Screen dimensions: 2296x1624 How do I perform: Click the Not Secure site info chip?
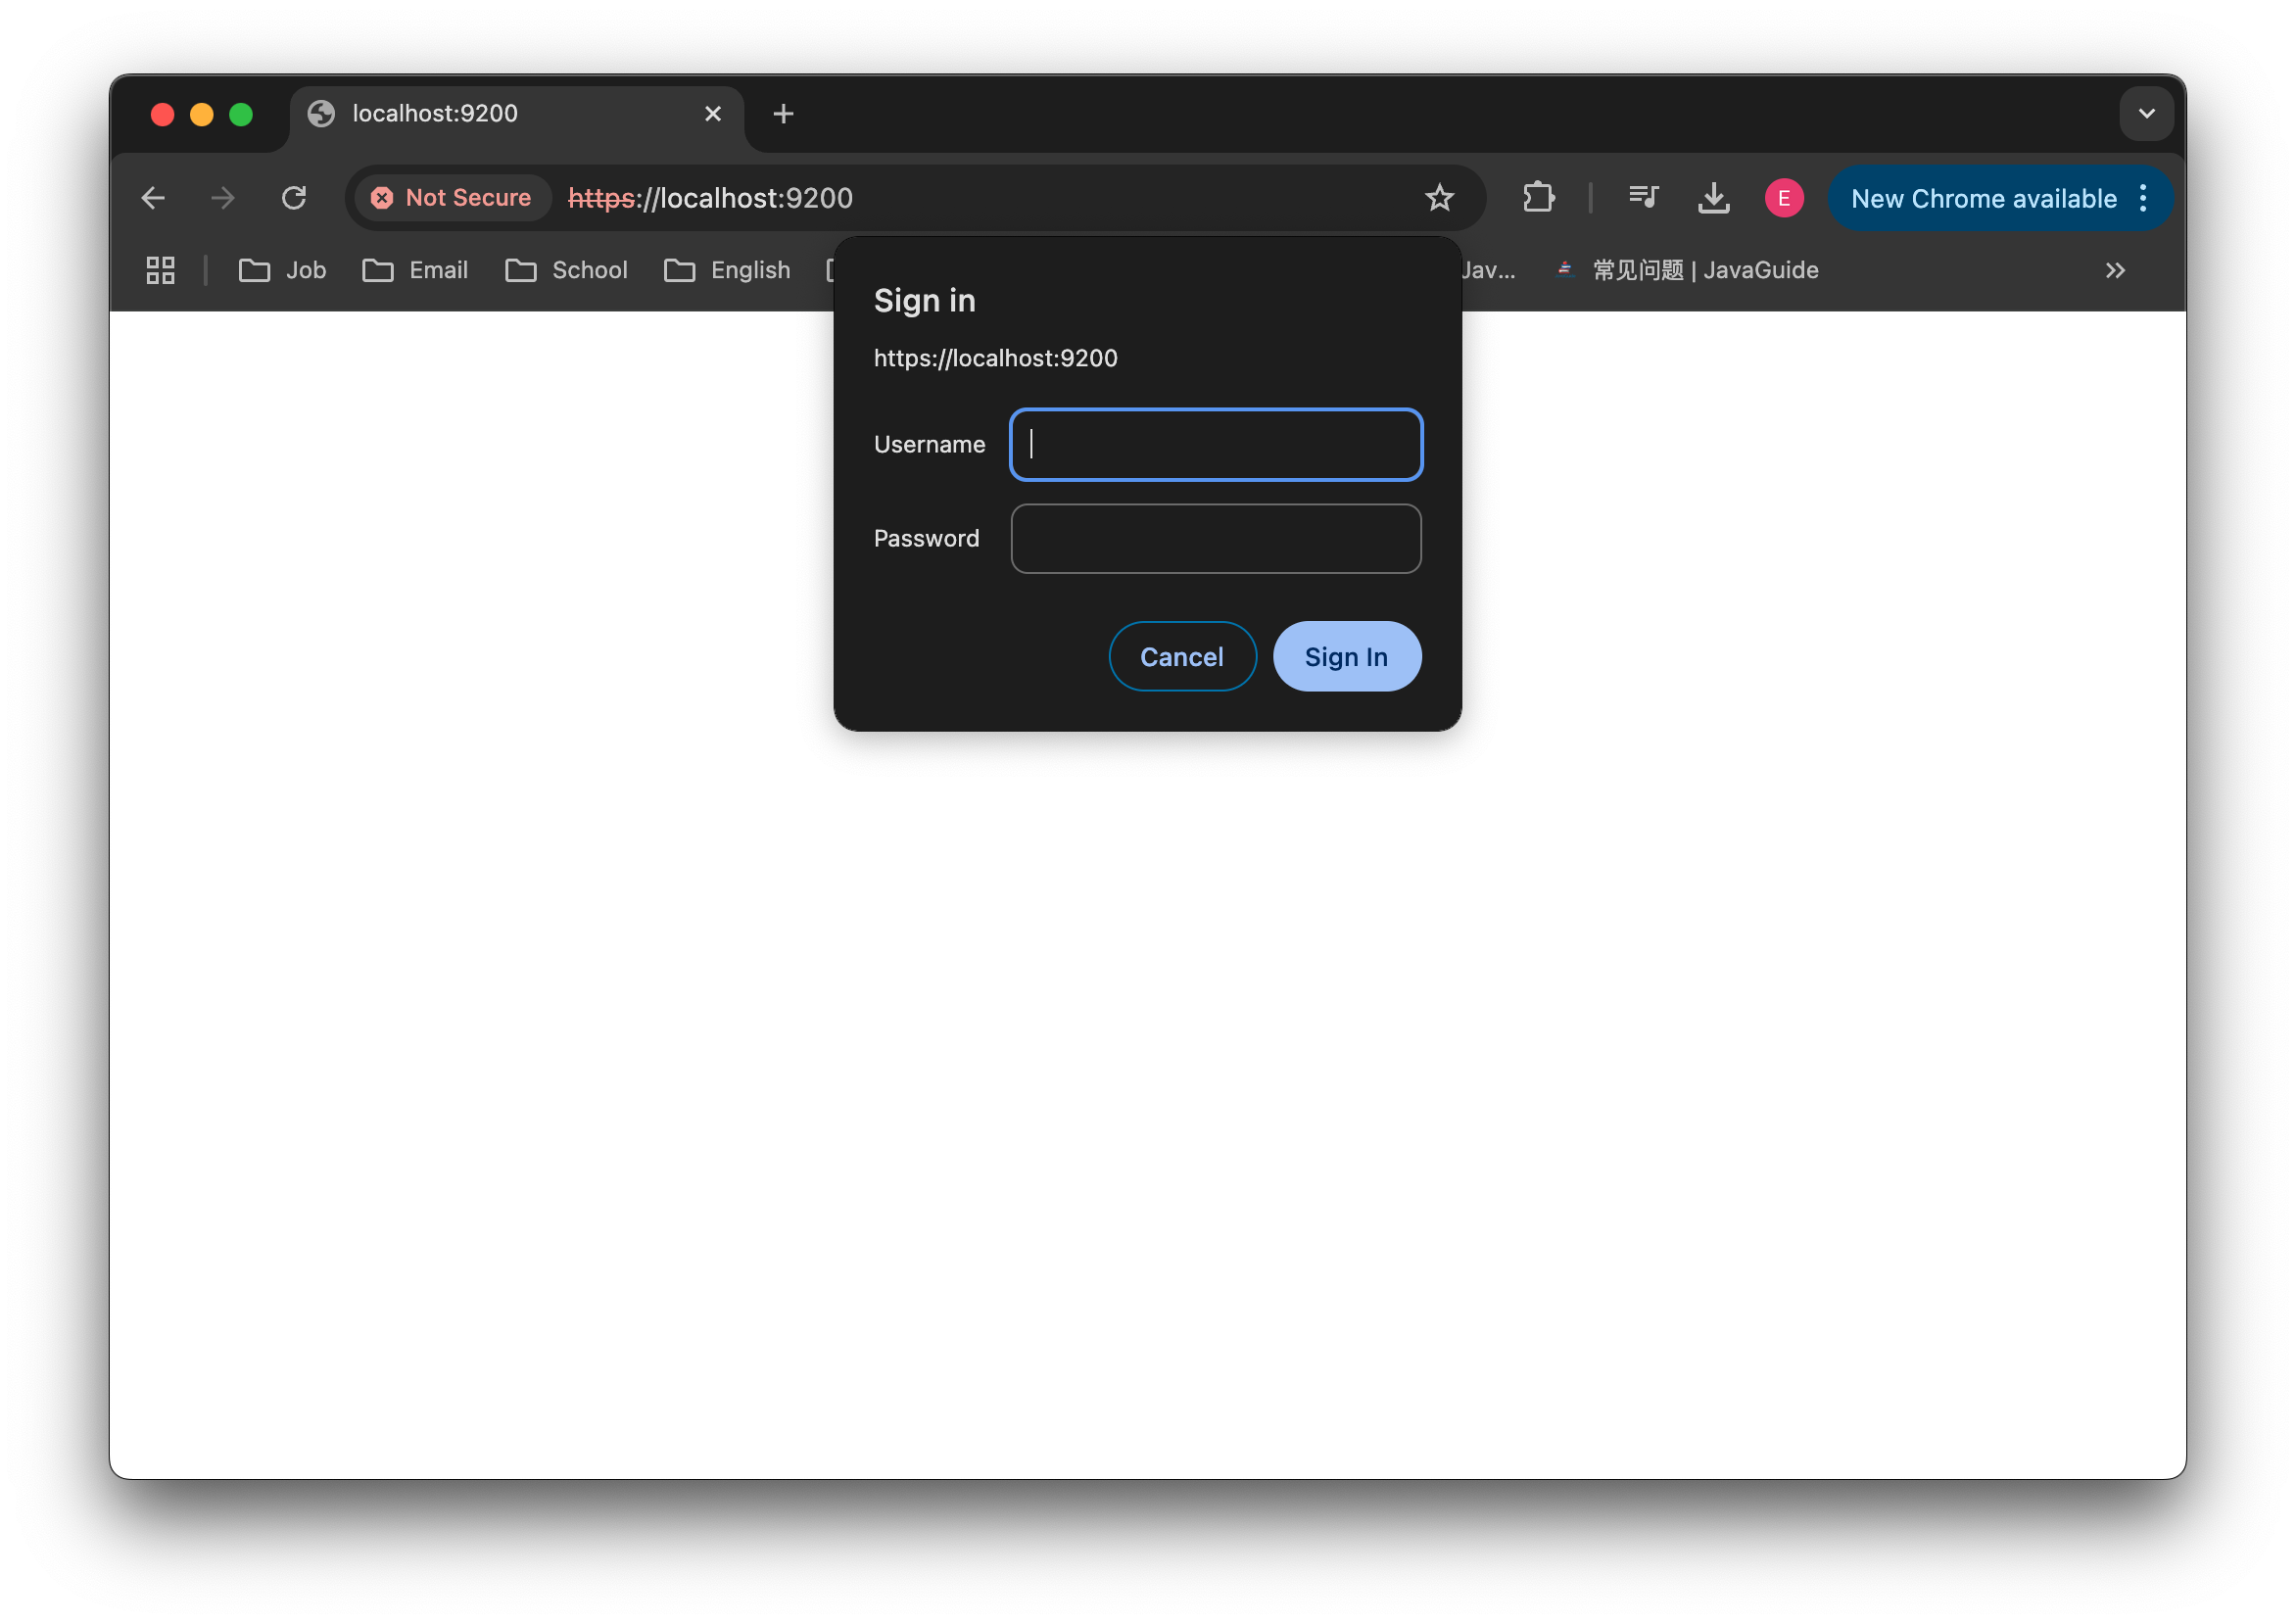(452, 198)
